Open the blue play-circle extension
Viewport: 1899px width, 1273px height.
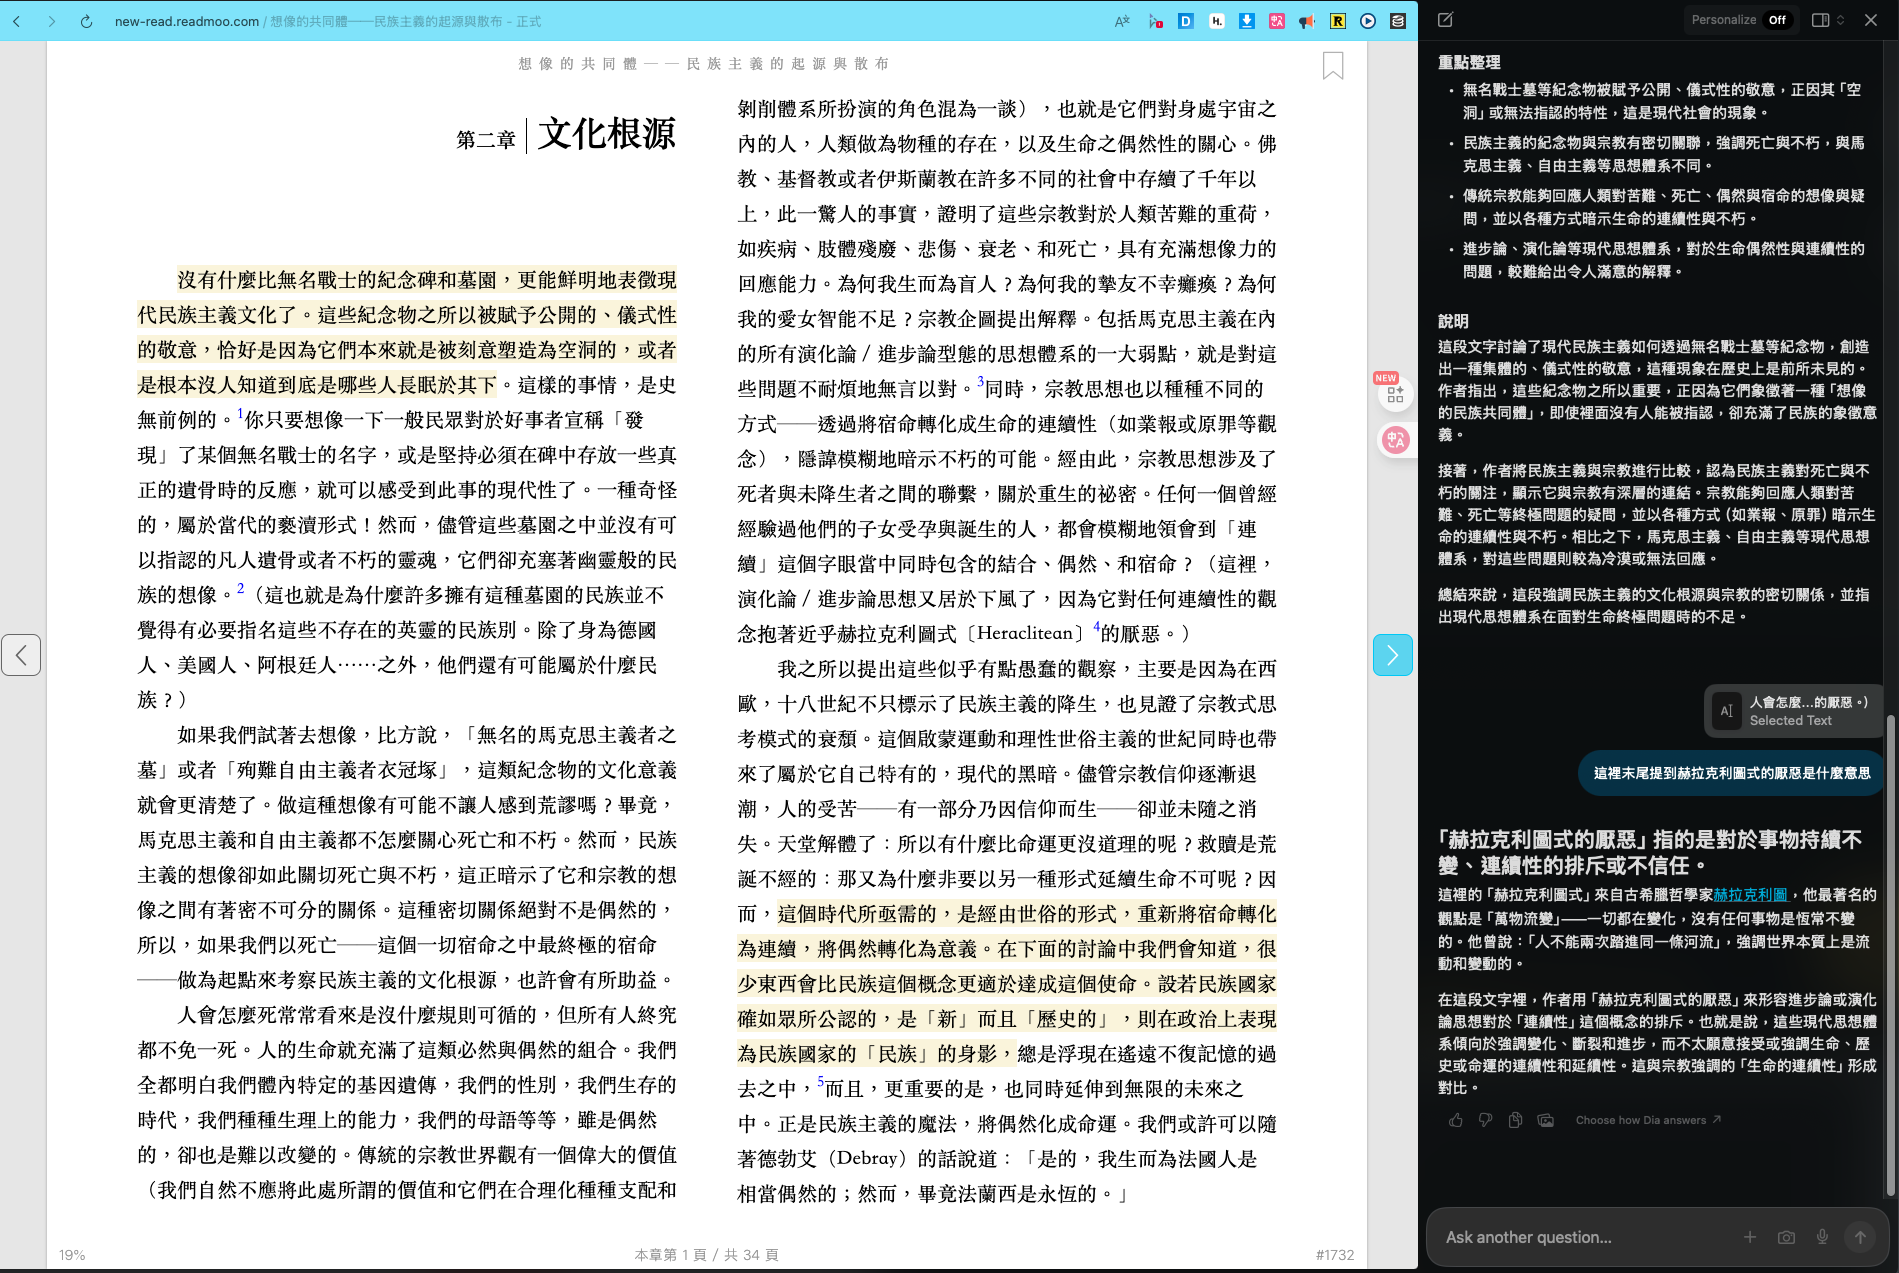point(1368,21)
